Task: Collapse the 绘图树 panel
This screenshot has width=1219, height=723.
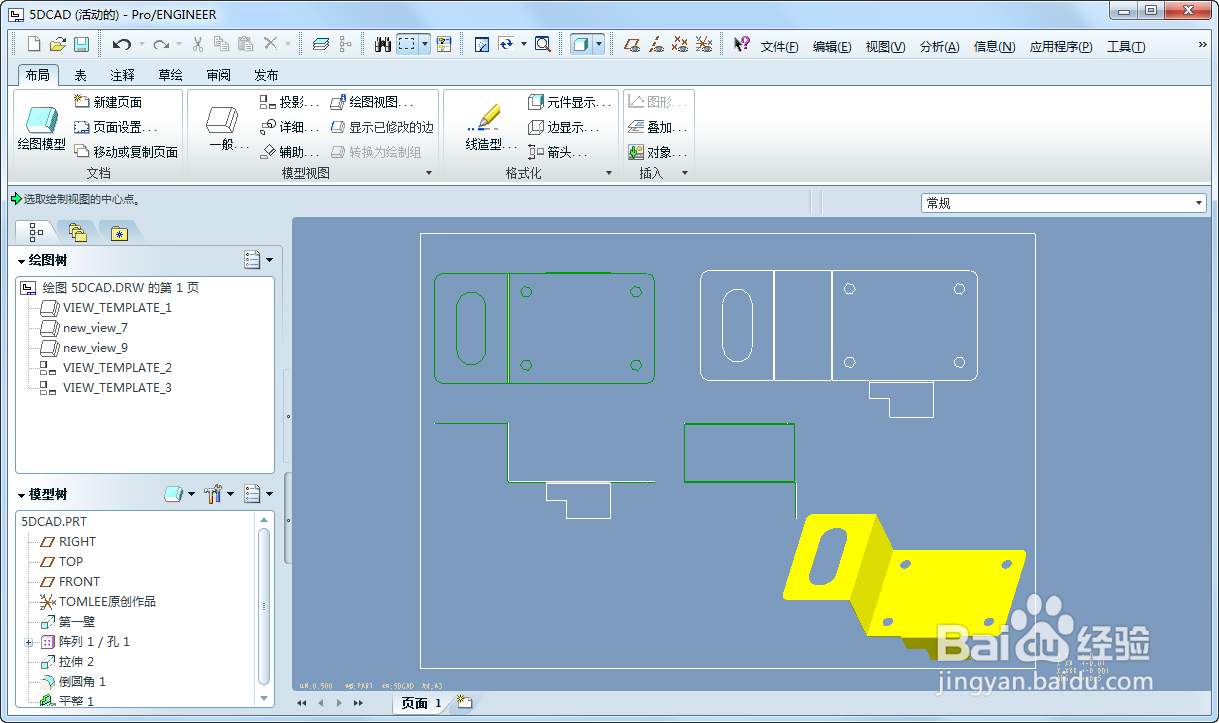Action: tap(21, 259)
